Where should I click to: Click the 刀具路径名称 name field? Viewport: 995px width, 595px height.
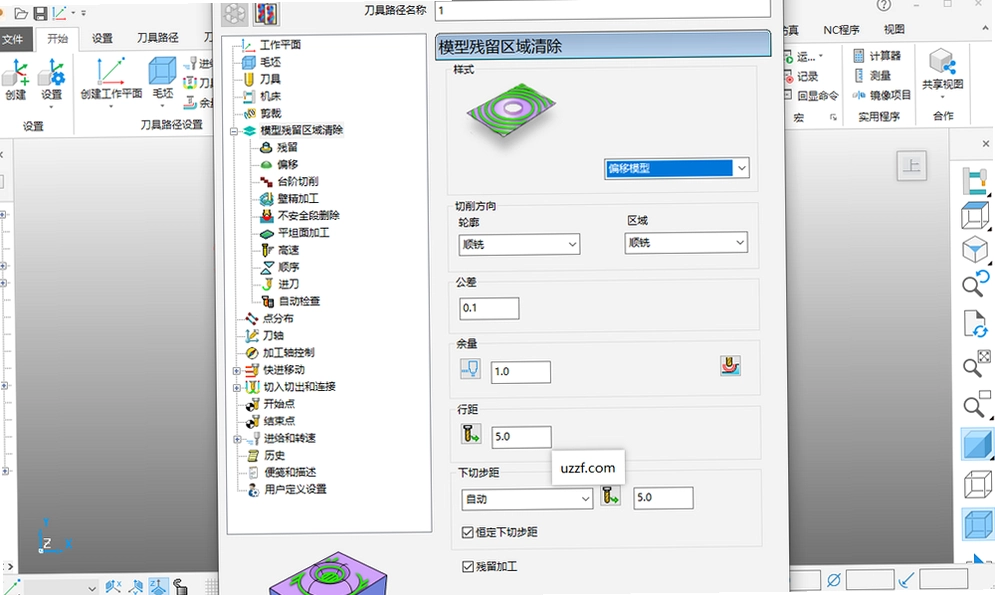pyautogui.click(x=602, y=10)
